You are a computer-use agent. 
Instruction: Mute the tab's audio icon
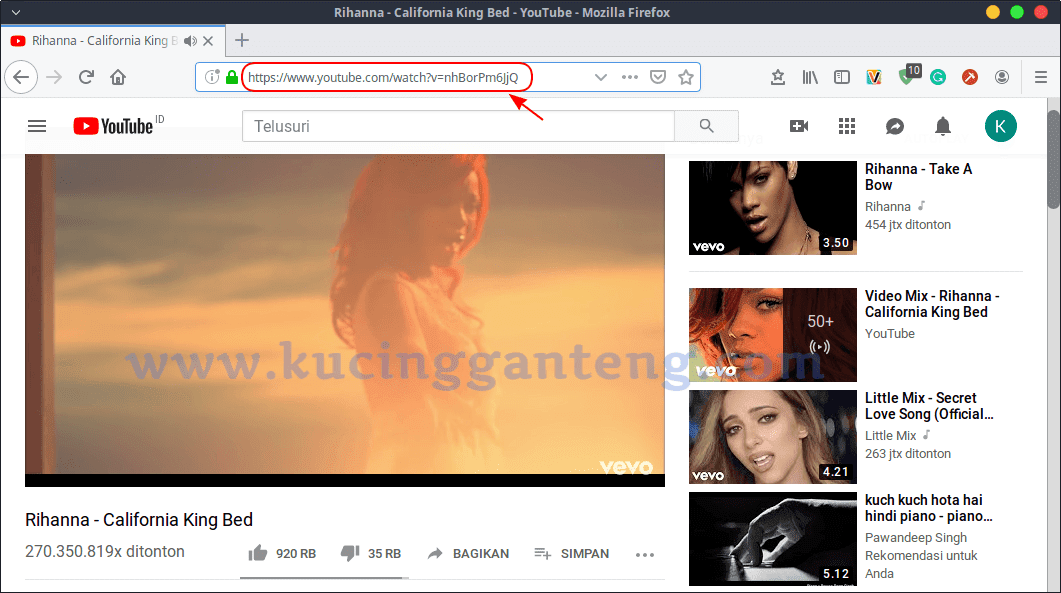tap(190, 41)
